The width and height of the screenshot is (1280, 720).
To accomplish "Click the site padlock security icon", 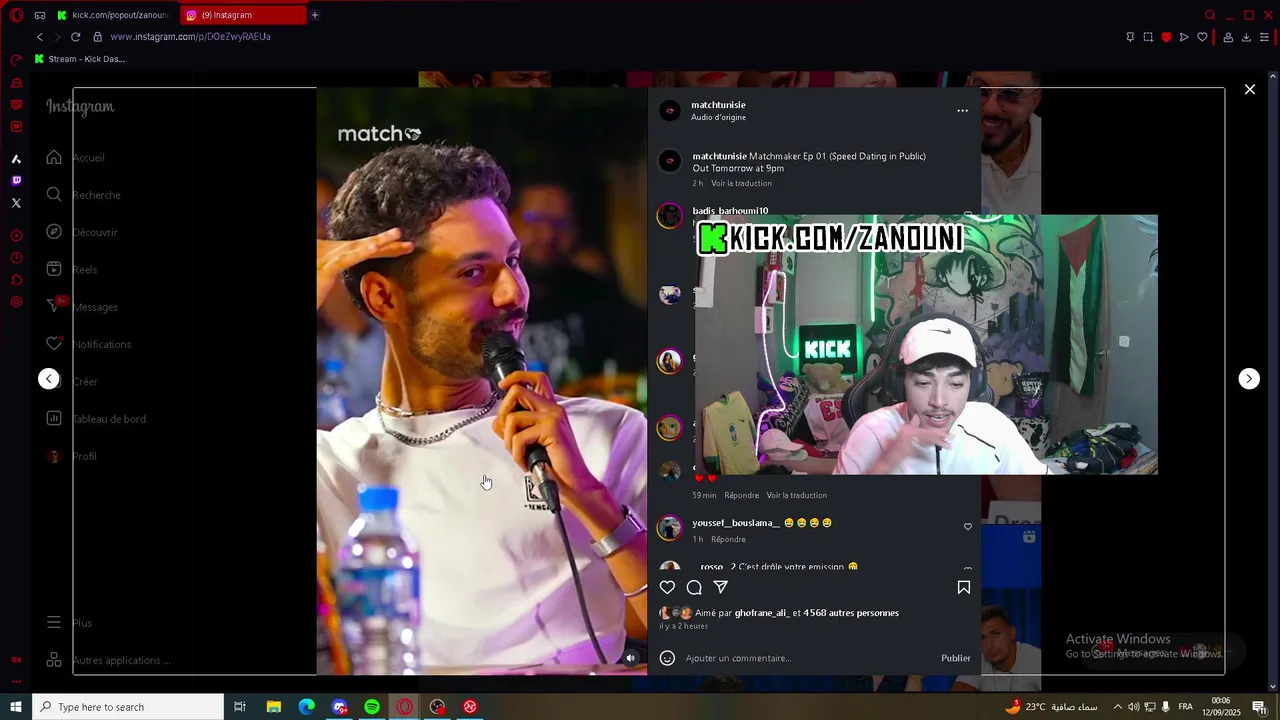I will 97,37.
